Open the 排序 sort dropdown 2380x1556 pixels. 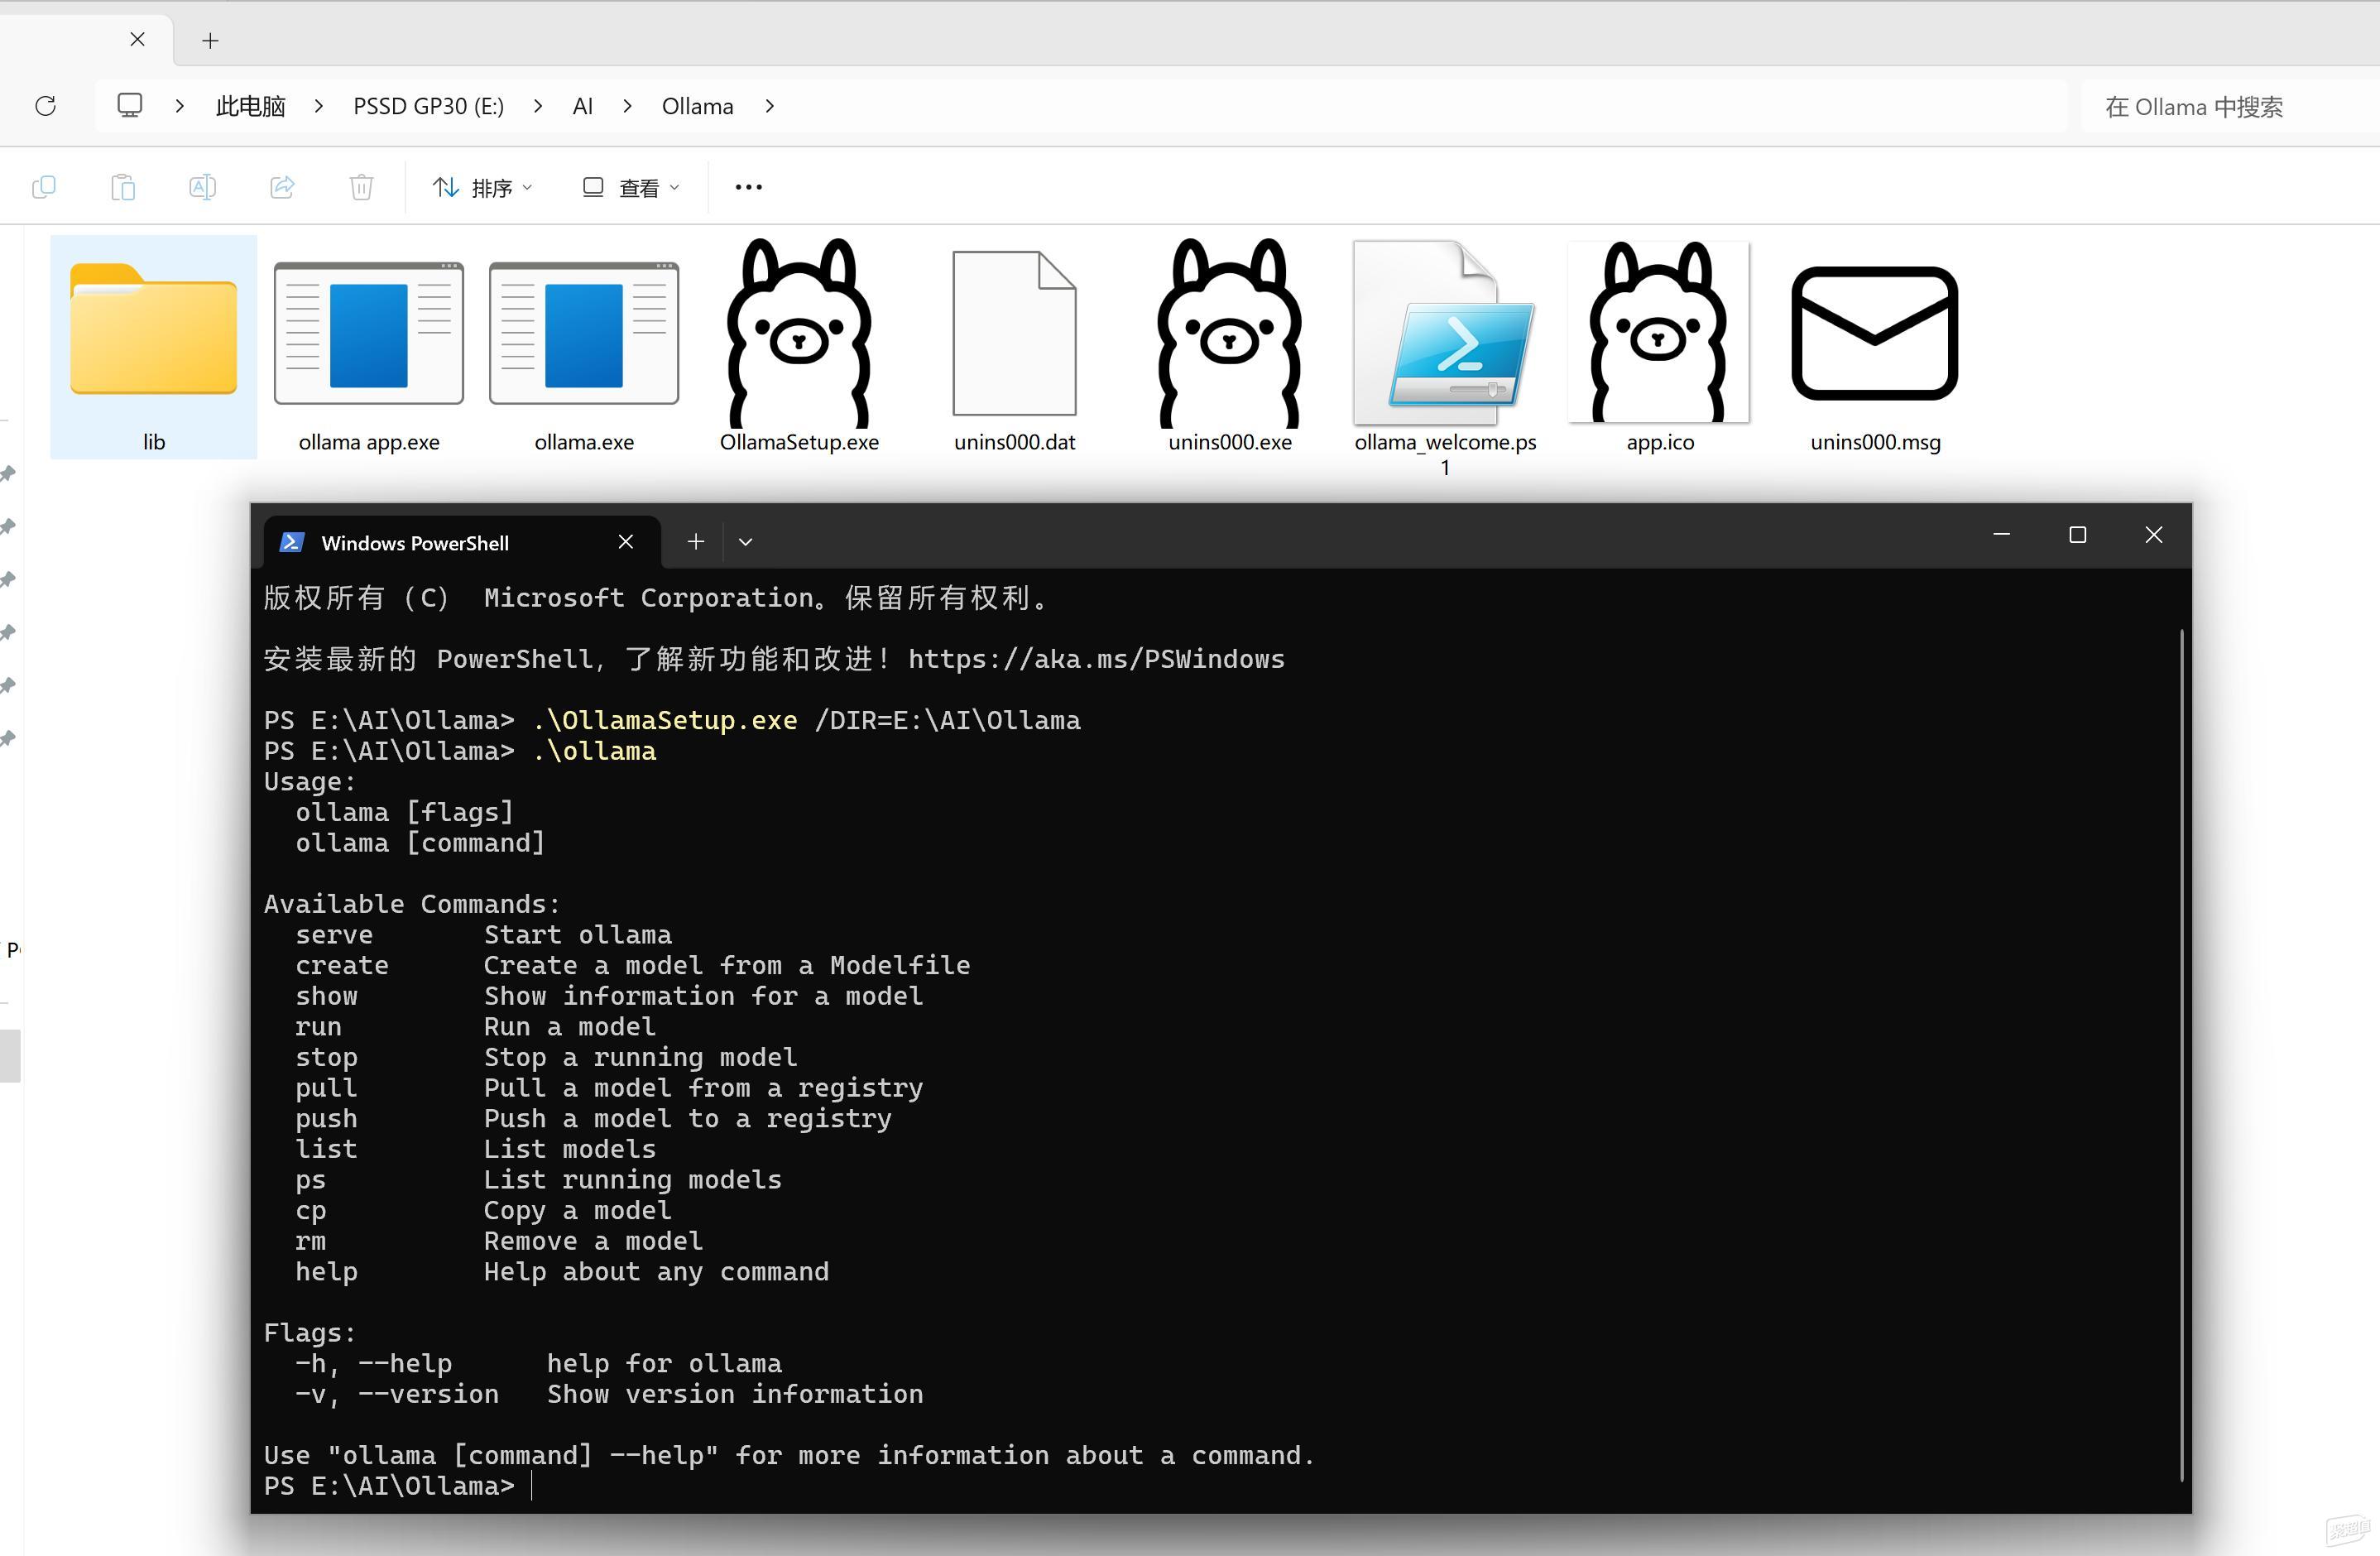pos(482,187)
